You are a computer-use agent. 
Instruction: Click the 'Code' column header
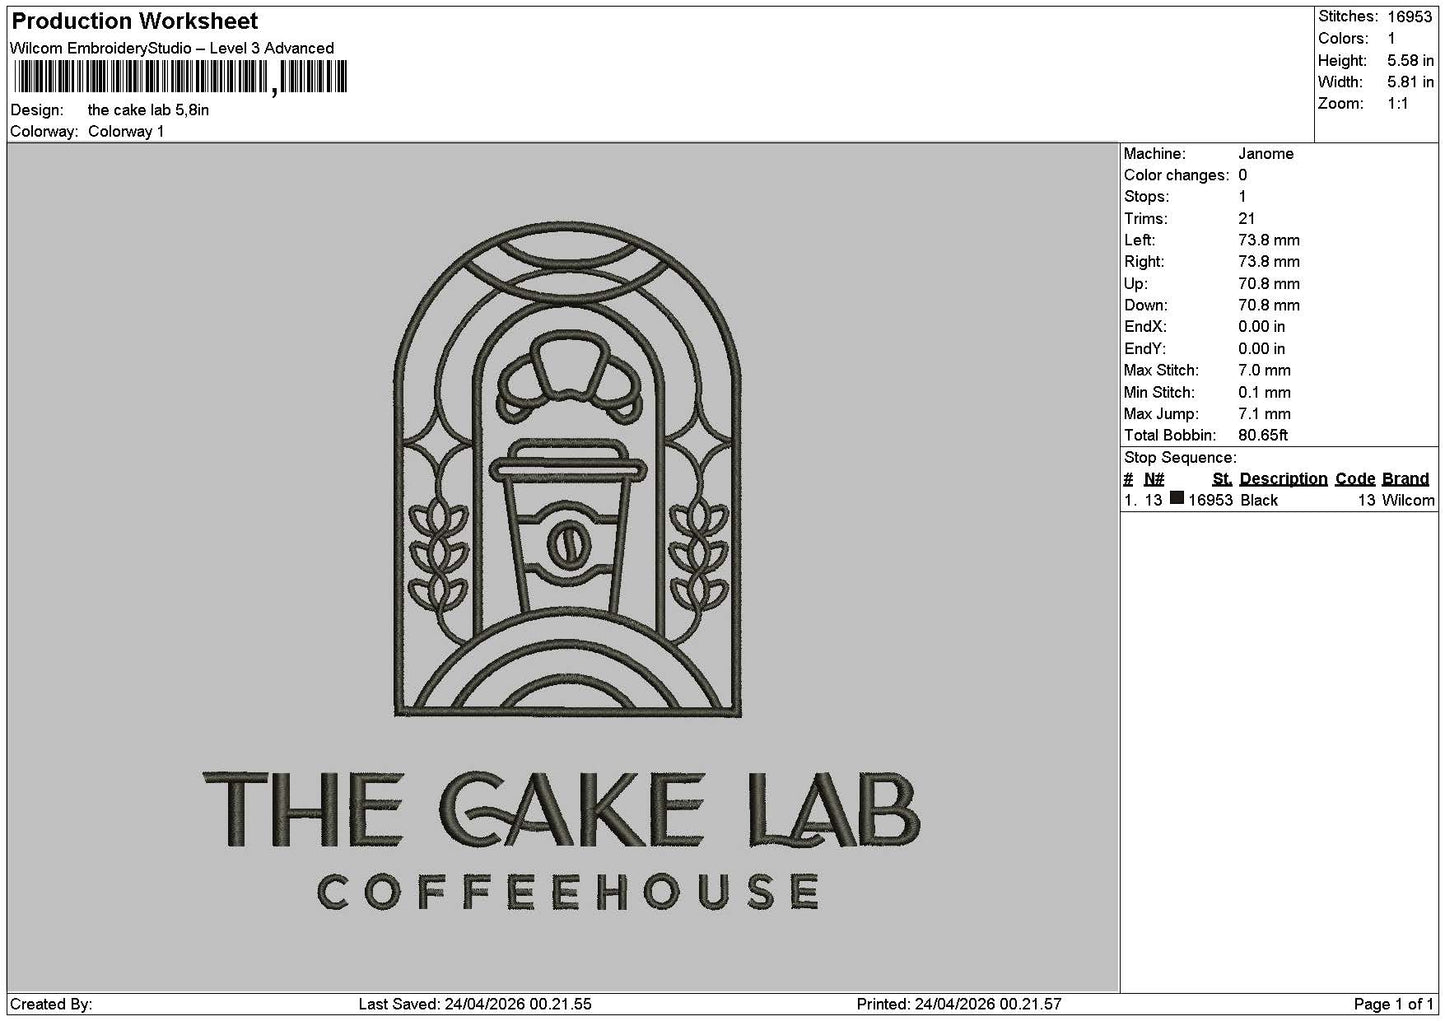point(1355,479)
